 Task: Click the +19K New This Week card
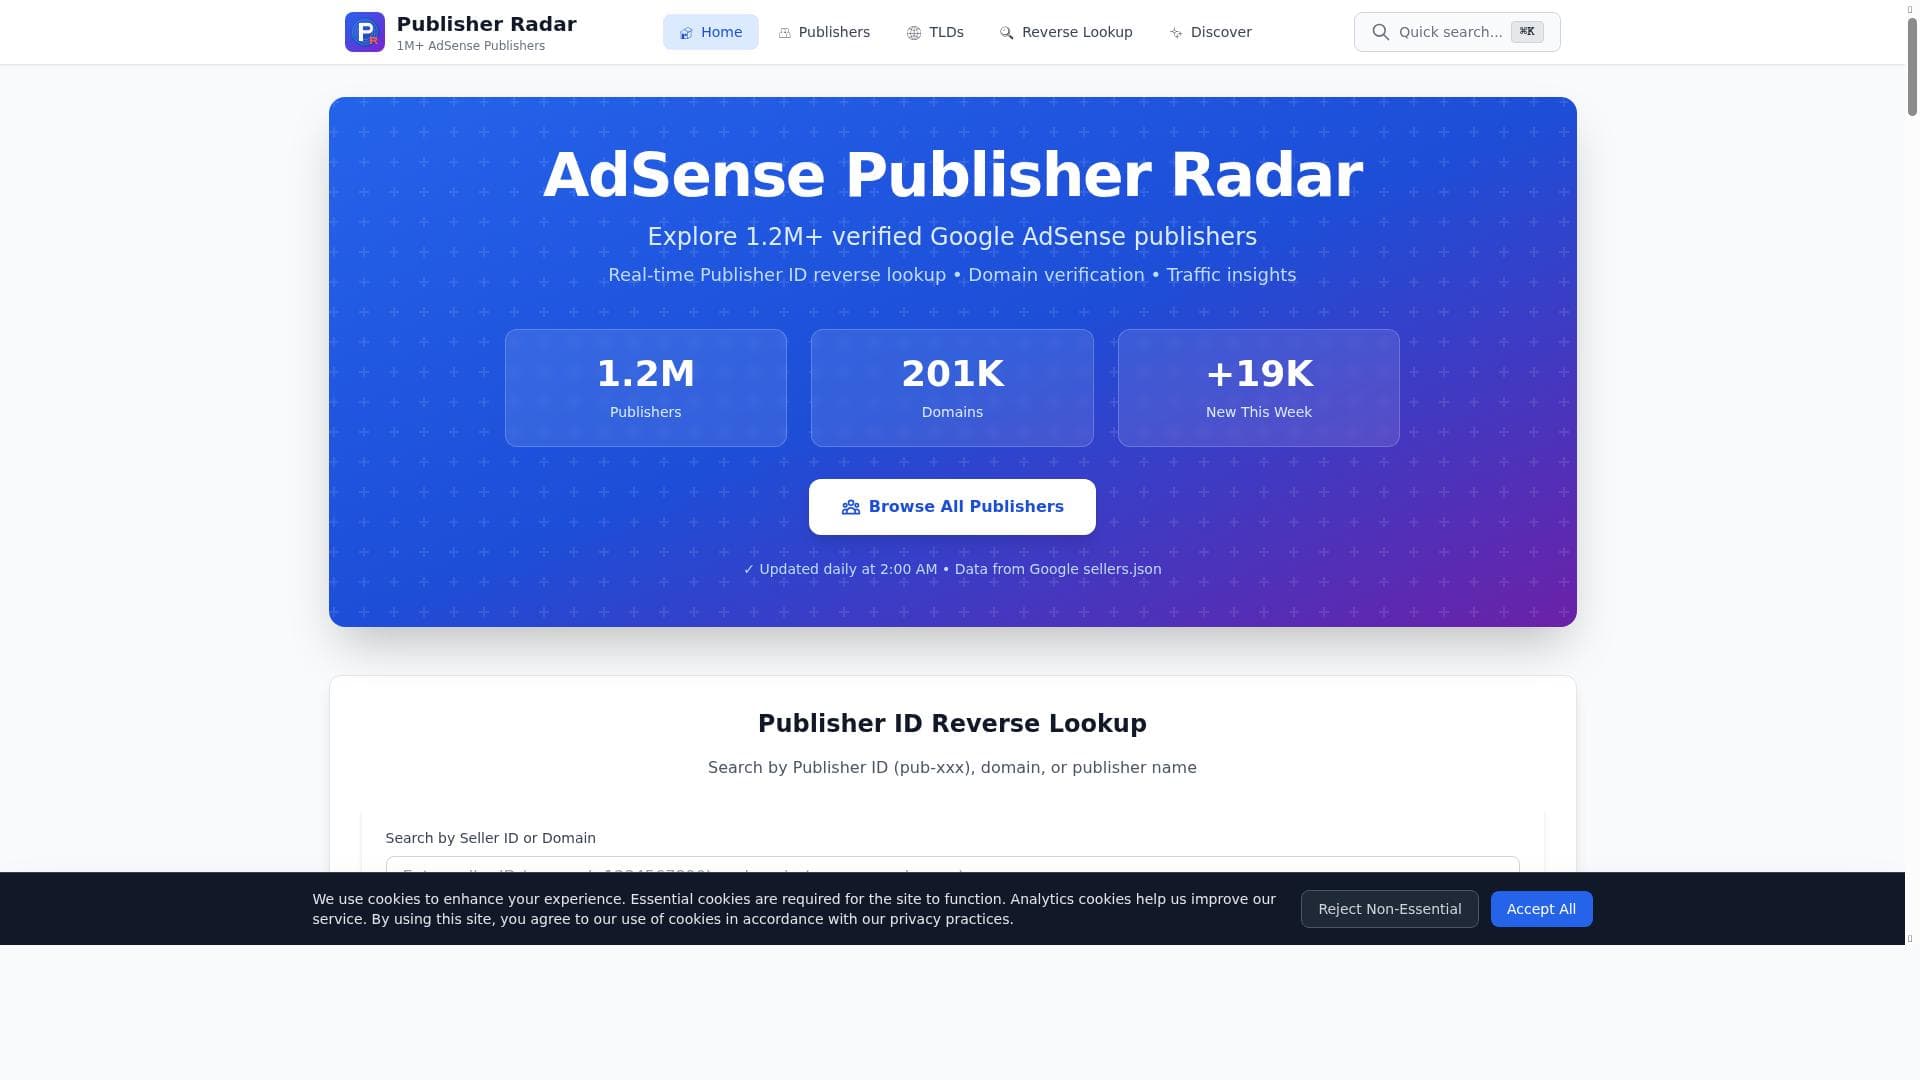(x=1259, y=388)
